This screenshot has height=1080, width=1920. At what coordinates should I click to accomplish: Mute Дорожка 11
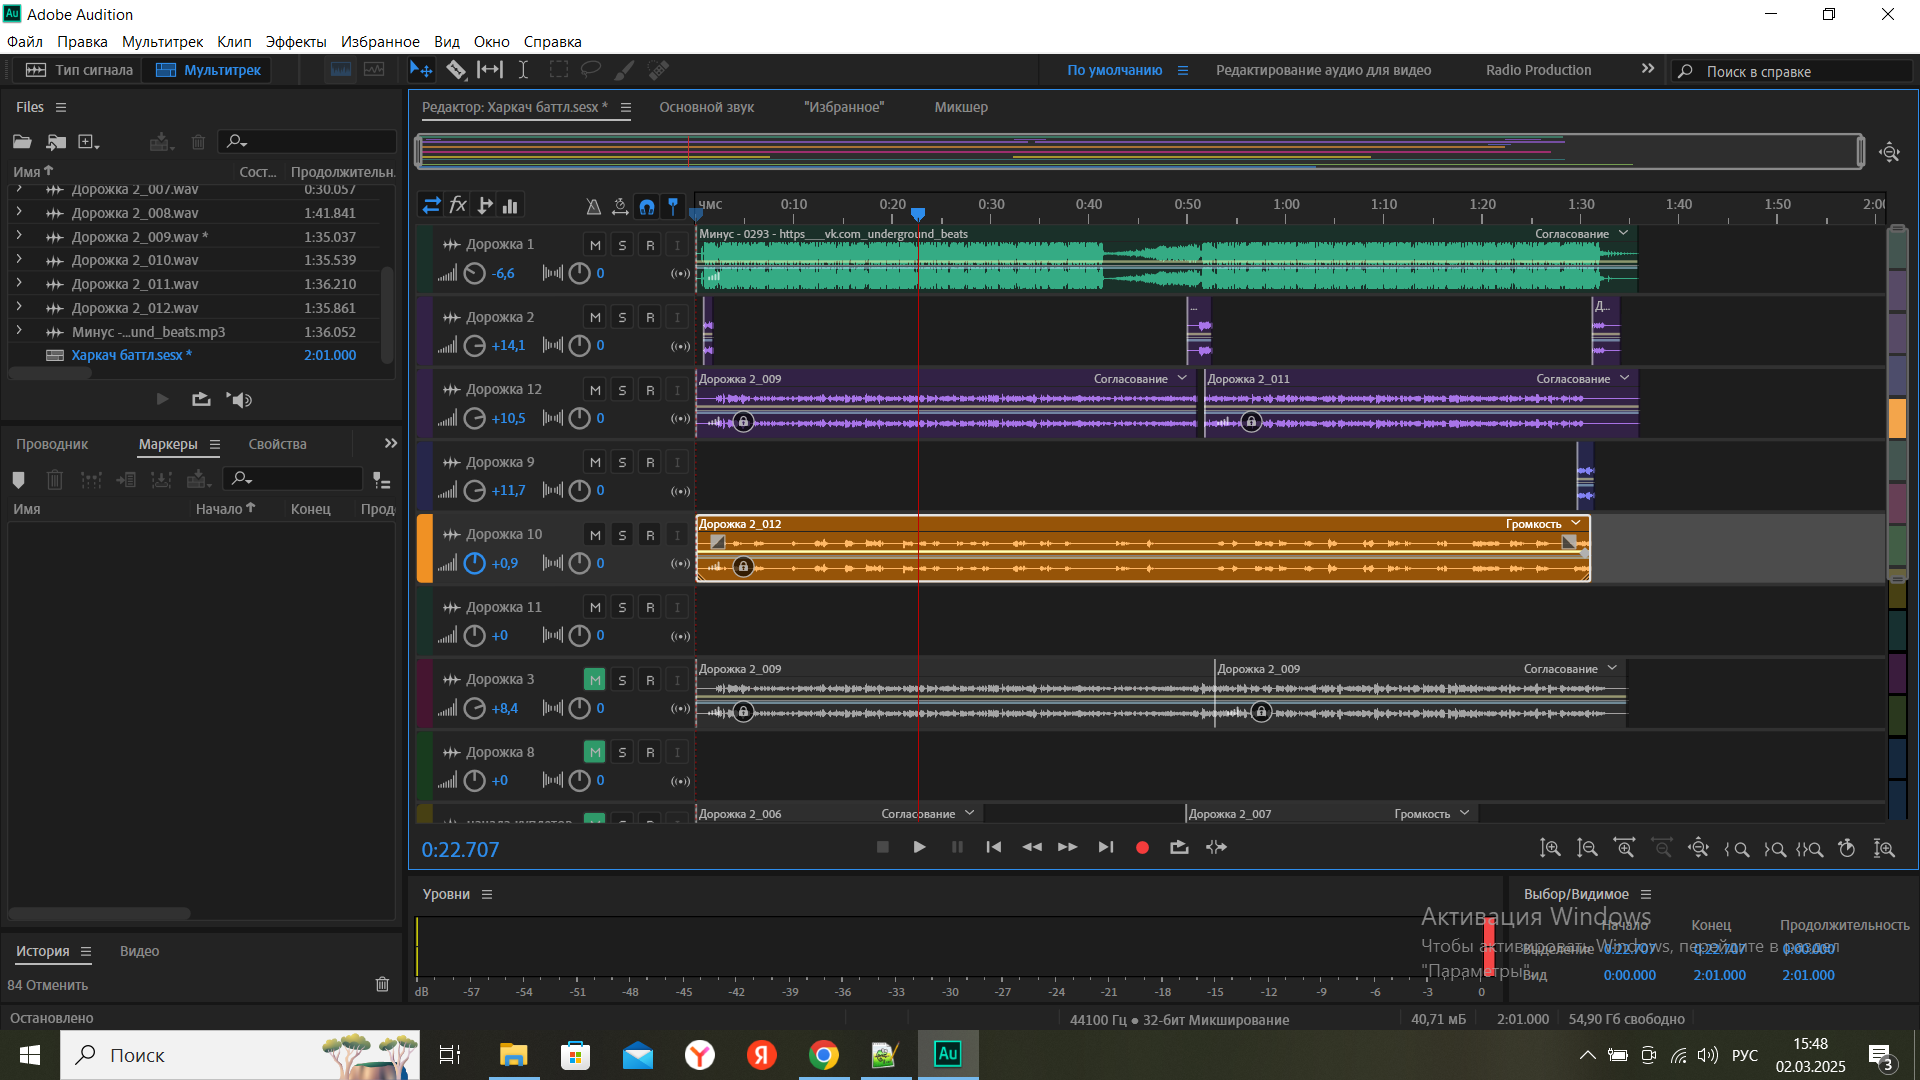coord(595,607)
